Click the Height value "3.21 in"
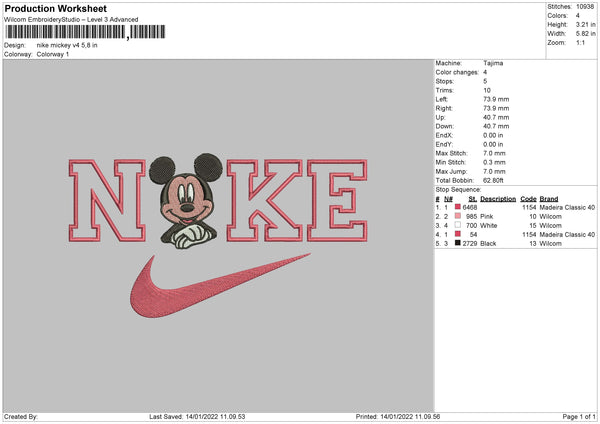 pyautogui.click(x=585, y=24)
